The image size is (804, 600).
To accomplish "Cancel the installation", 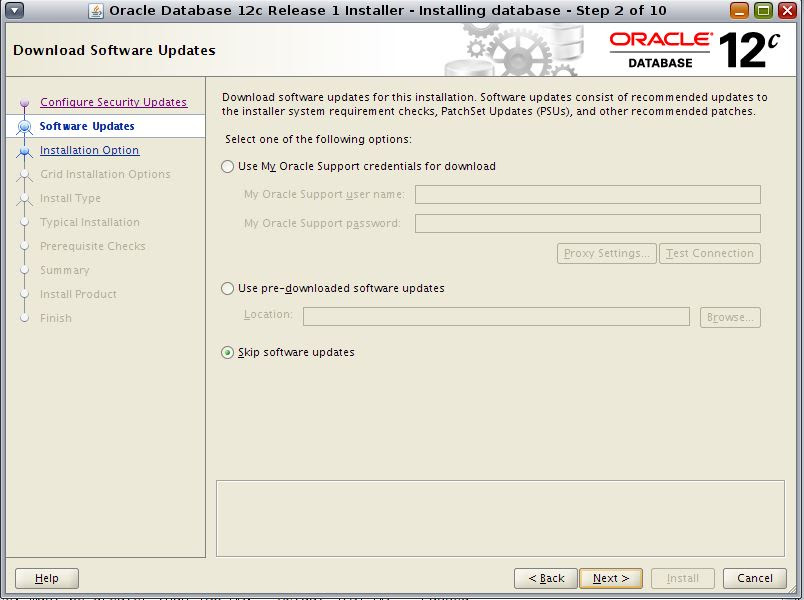I will coord(755,578).
